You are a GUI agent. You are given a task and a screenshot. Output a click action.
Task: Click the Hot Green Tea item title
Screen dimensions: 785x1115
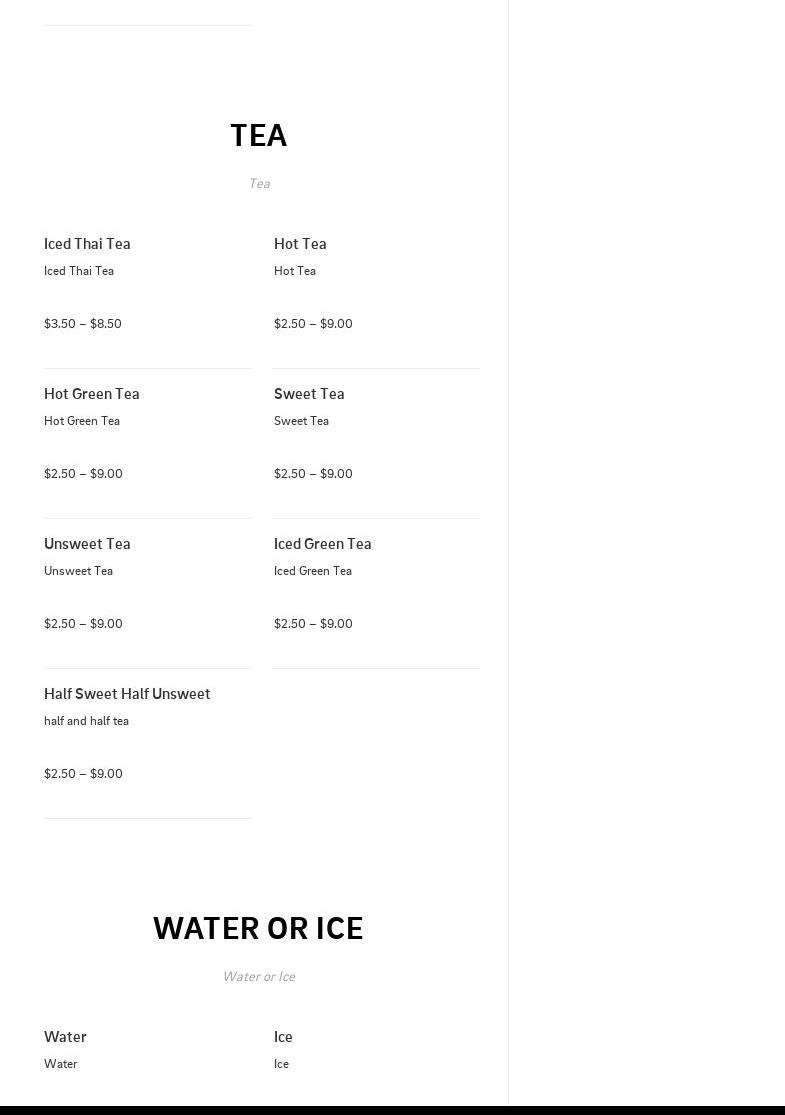(x=91, y=394)
